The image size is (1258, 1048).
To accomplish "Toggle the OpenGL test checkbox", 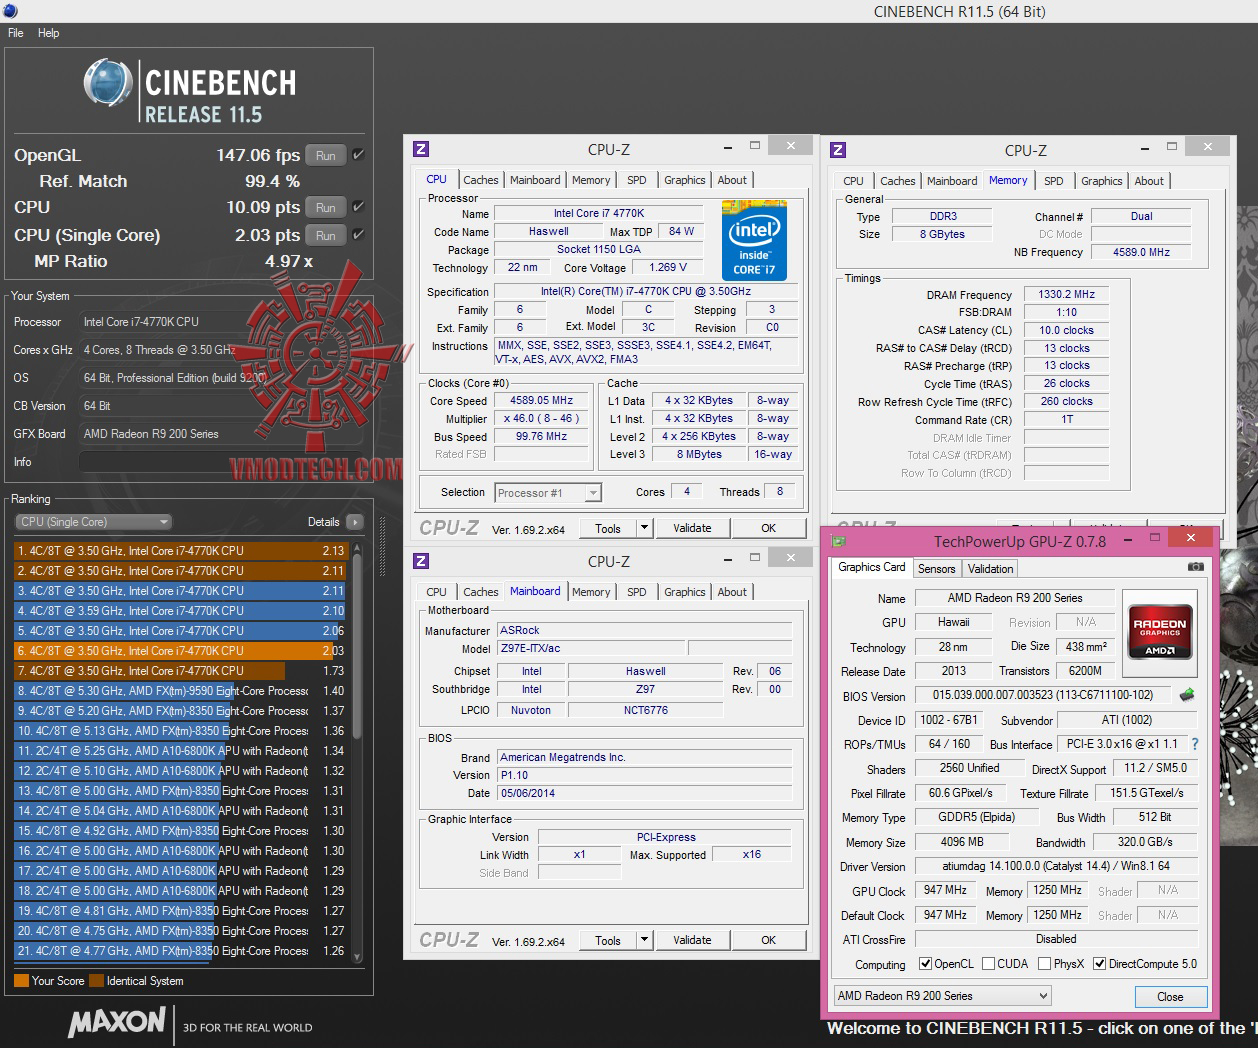I will [358, 155].
